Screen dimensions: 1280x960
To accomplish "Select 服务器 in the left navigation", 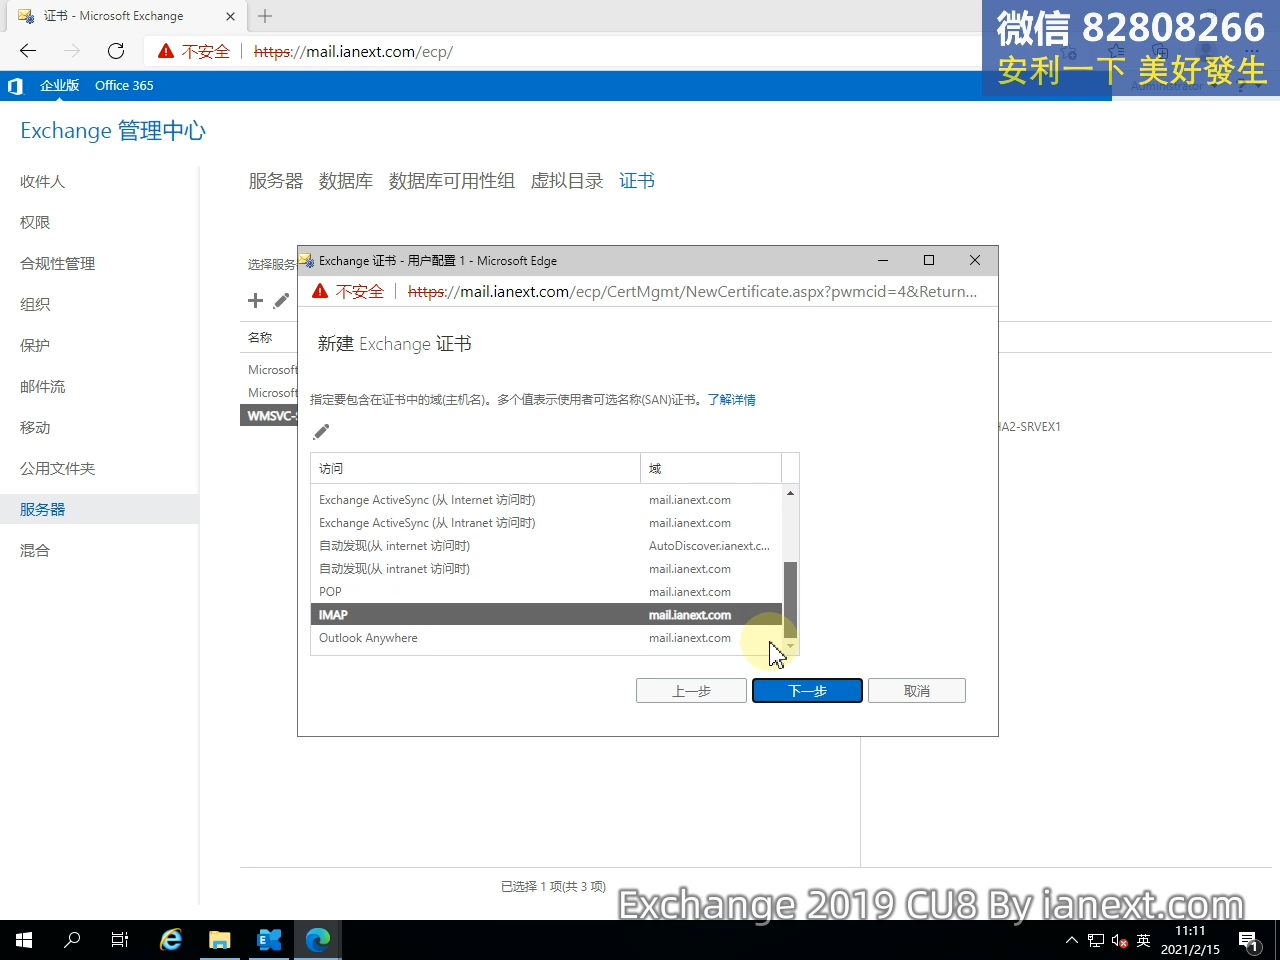I will click(42, 509).
